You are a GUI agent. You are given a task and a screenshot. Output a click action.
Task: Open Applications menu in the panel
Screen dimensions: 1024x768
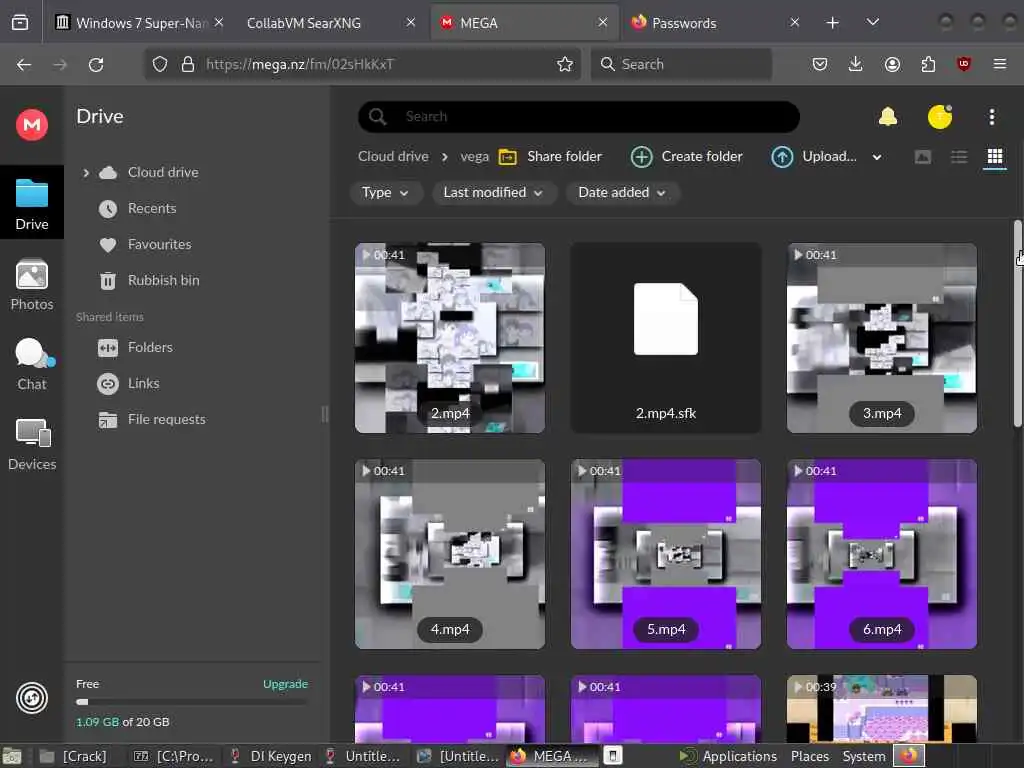tap(728, 756)
